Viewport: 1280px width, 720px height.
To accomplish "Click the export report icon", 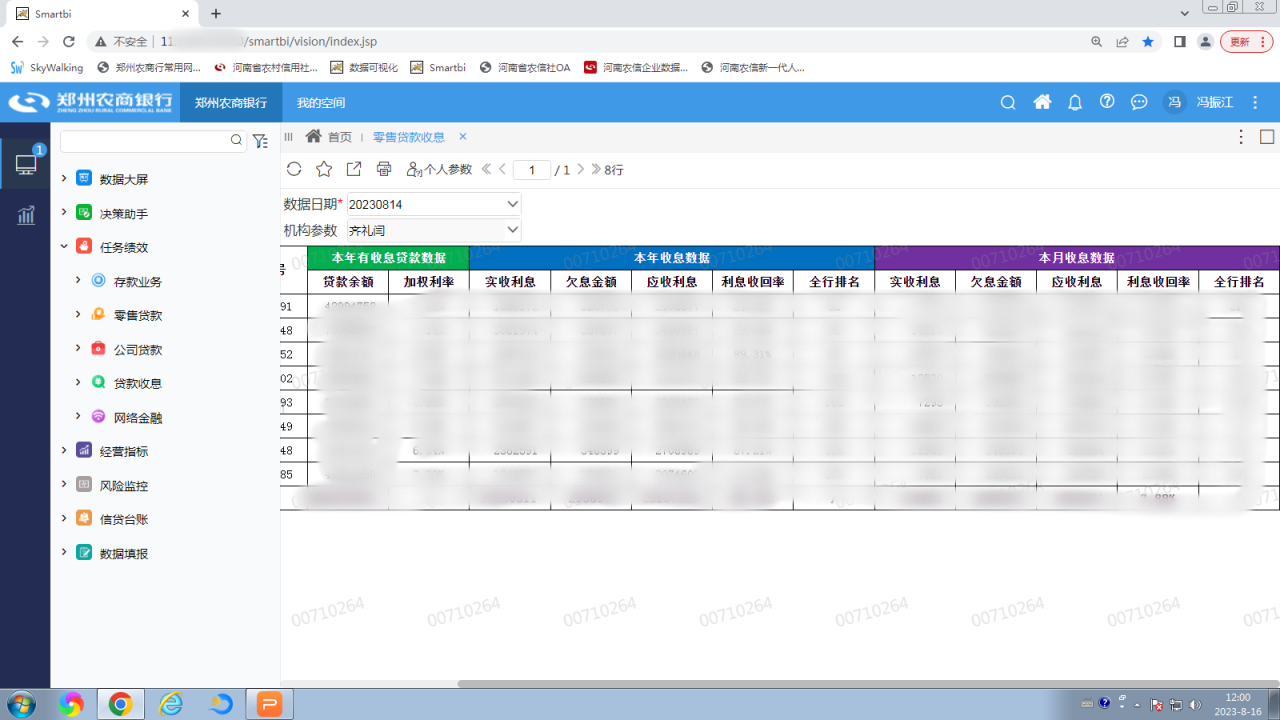I will [x=353, y=169].
